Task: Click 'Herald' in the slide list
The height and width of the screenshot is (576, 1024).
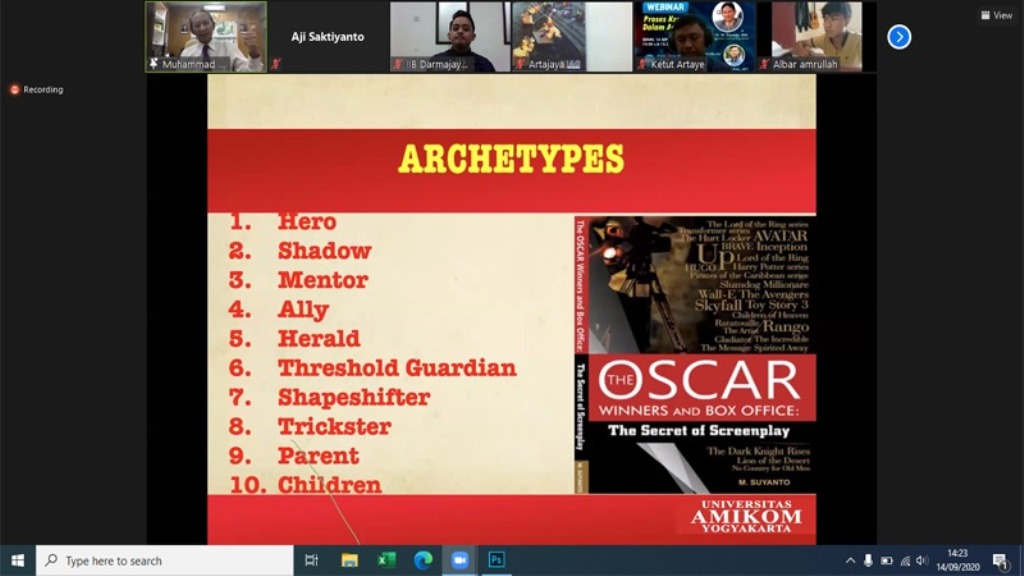Action: [319, 338]
